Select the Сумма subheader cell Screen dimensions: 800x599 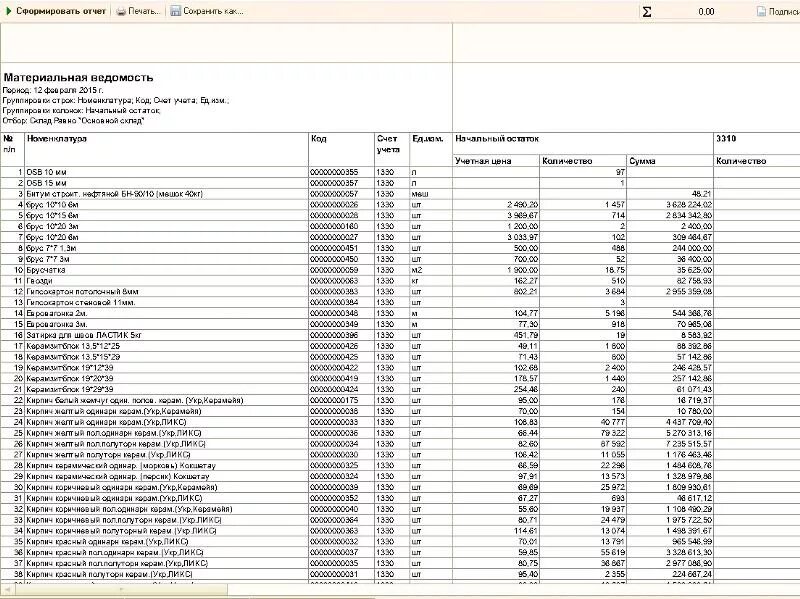coord(669,161)
